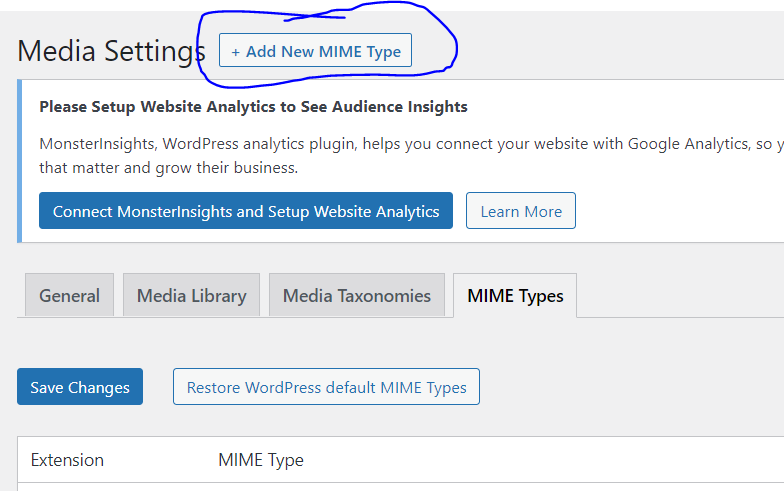
Task: Click the MonsterInsights description paragraph
Action: tap(411, 156)
